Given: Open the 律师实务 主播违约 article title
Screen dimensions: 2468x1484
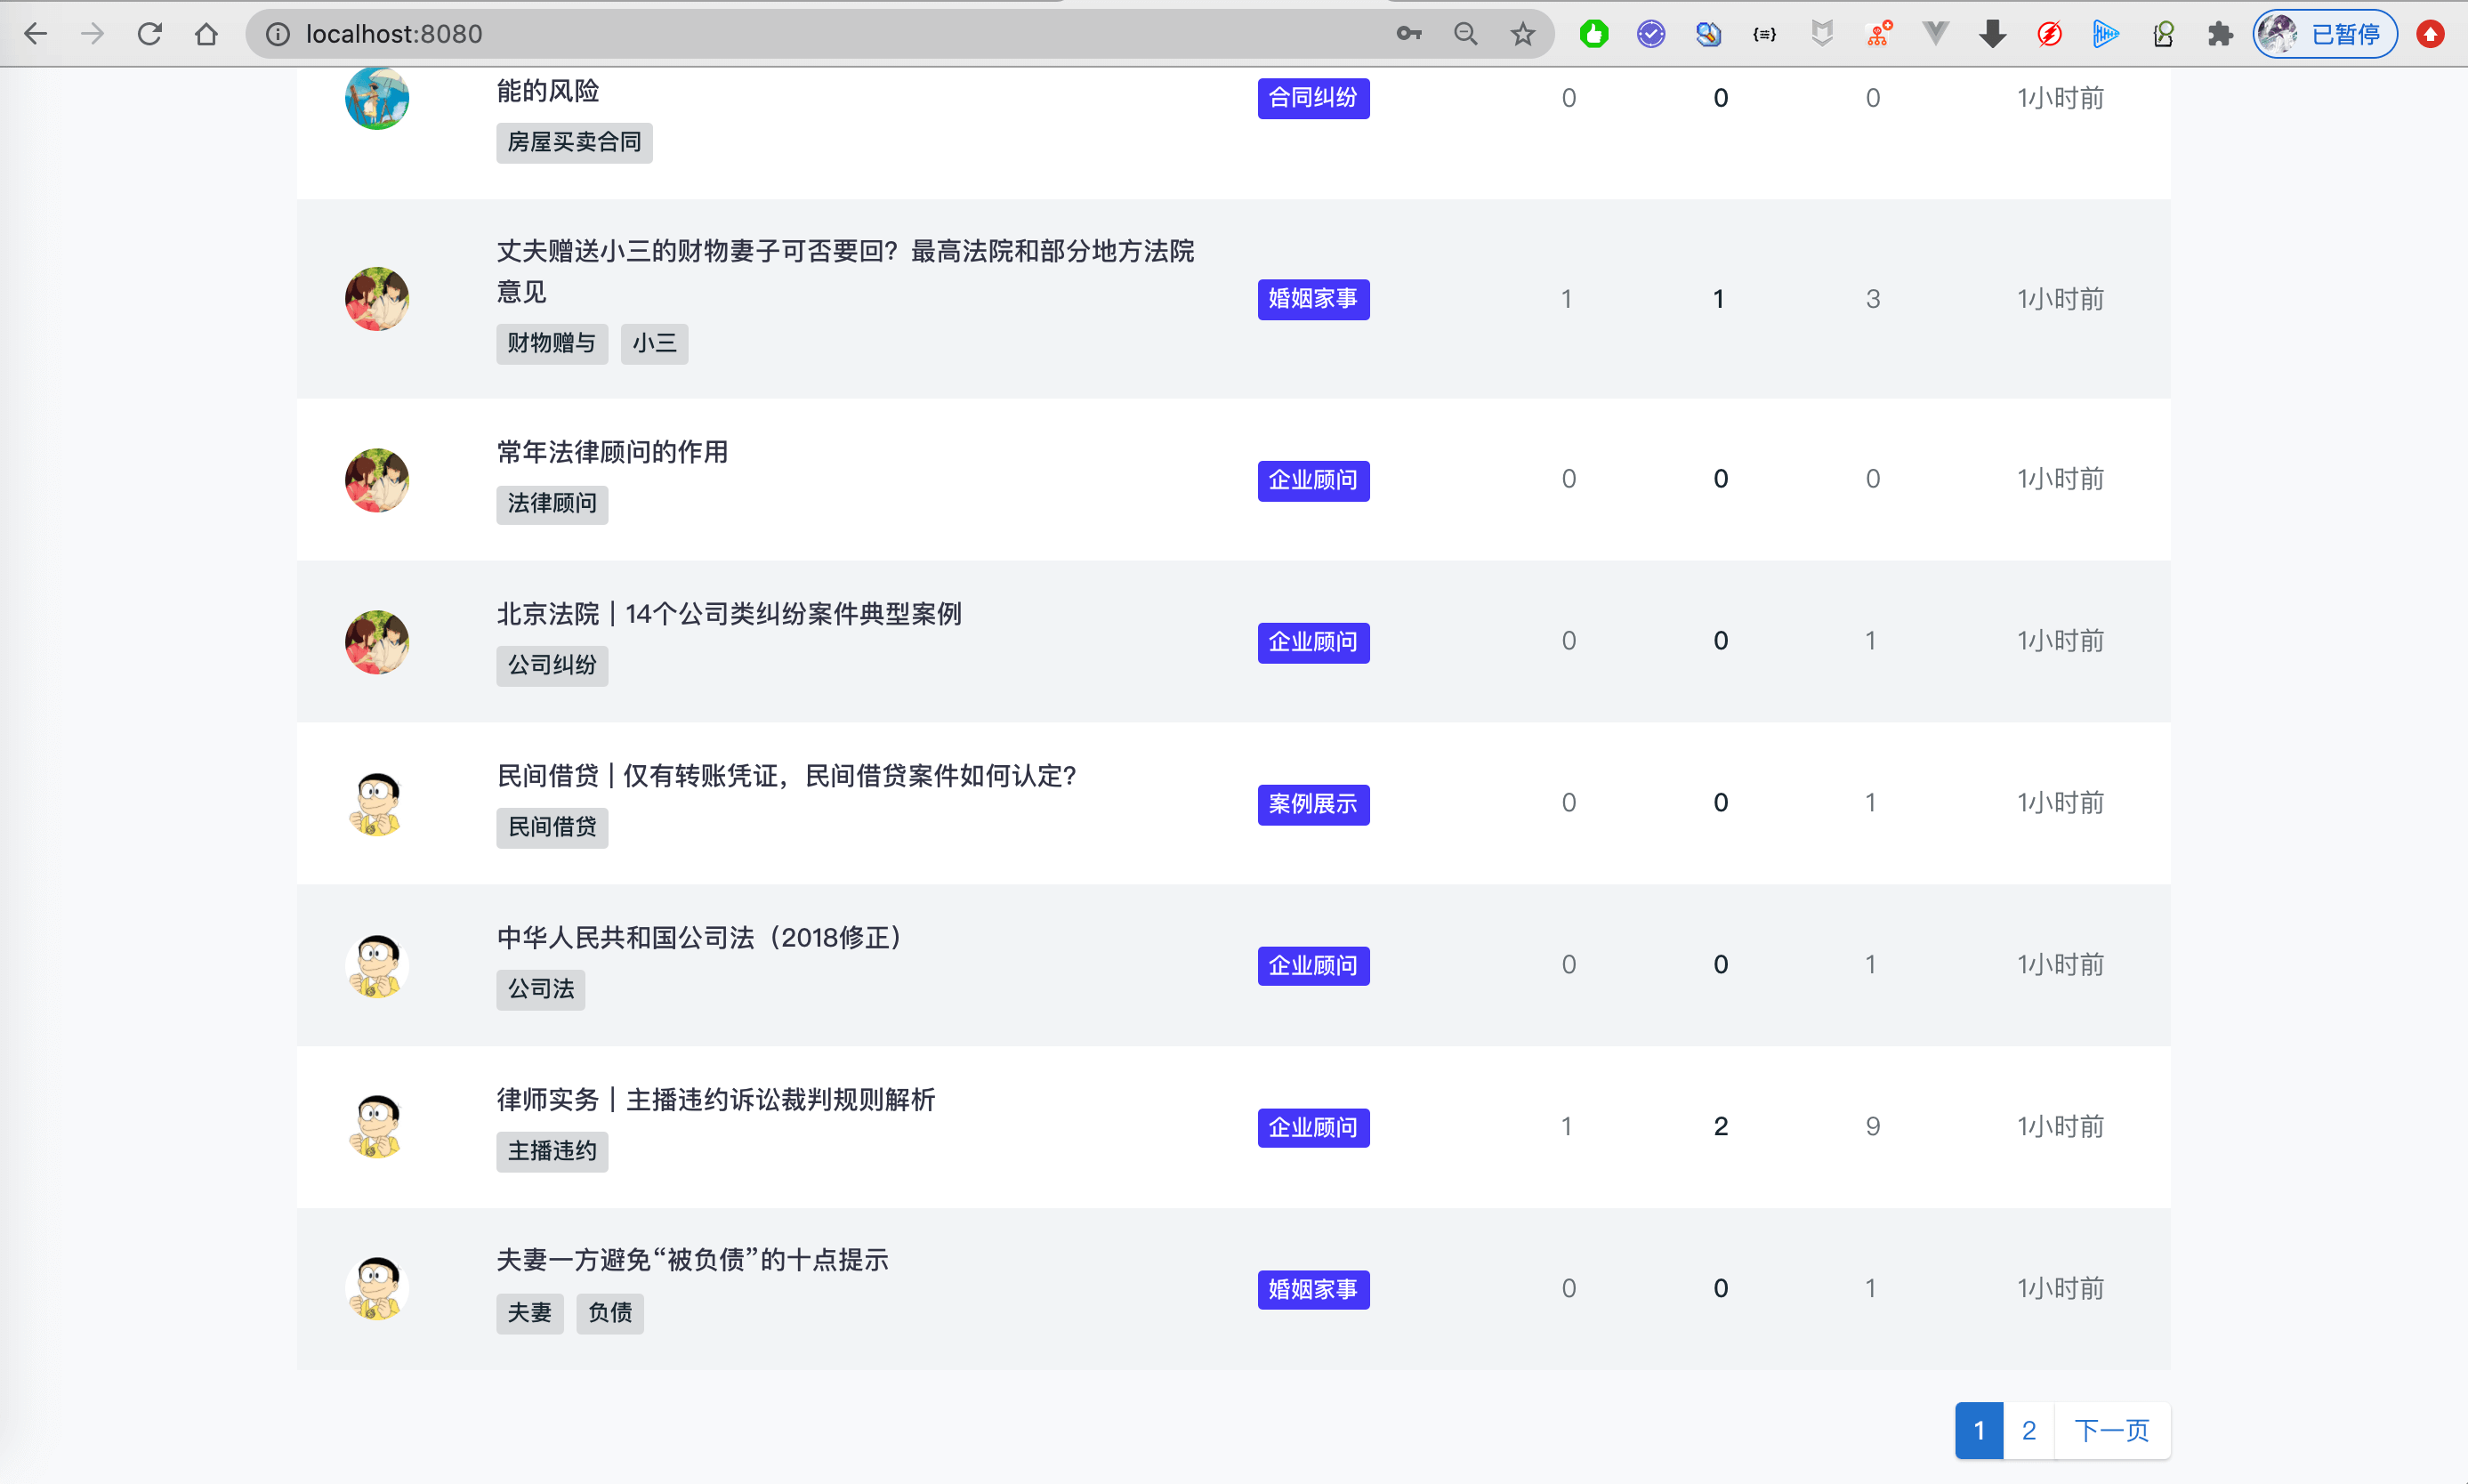Looking at the screenshot, I should coord(715,1100).
